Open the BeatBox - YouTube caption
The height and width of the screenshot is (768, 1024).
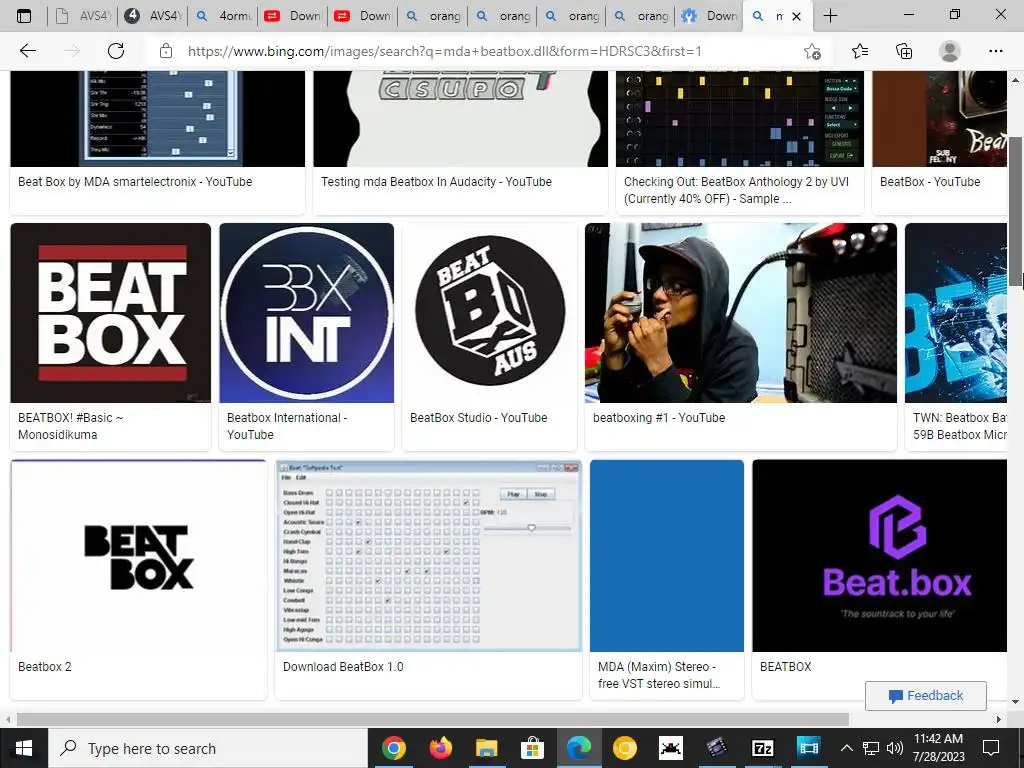(x=930, y=182)
